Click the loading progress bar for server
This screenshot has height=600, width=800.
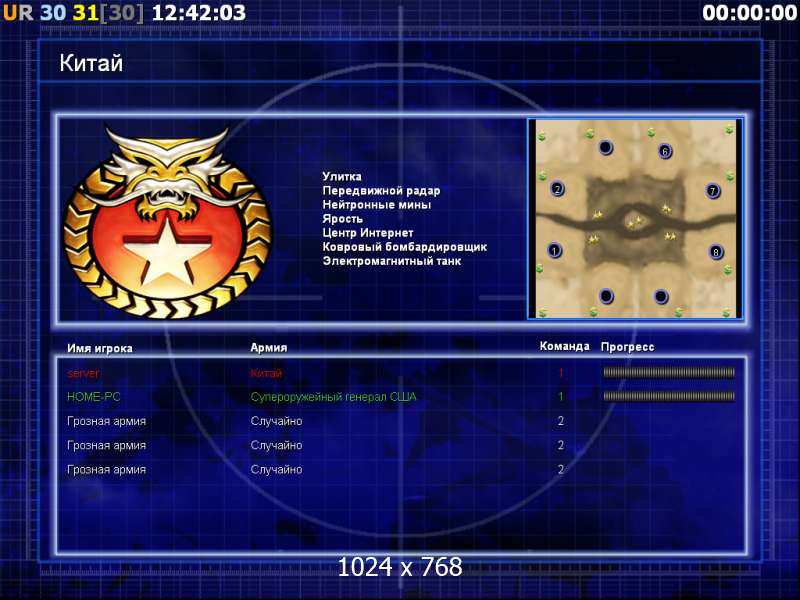(x=669, y=373)
